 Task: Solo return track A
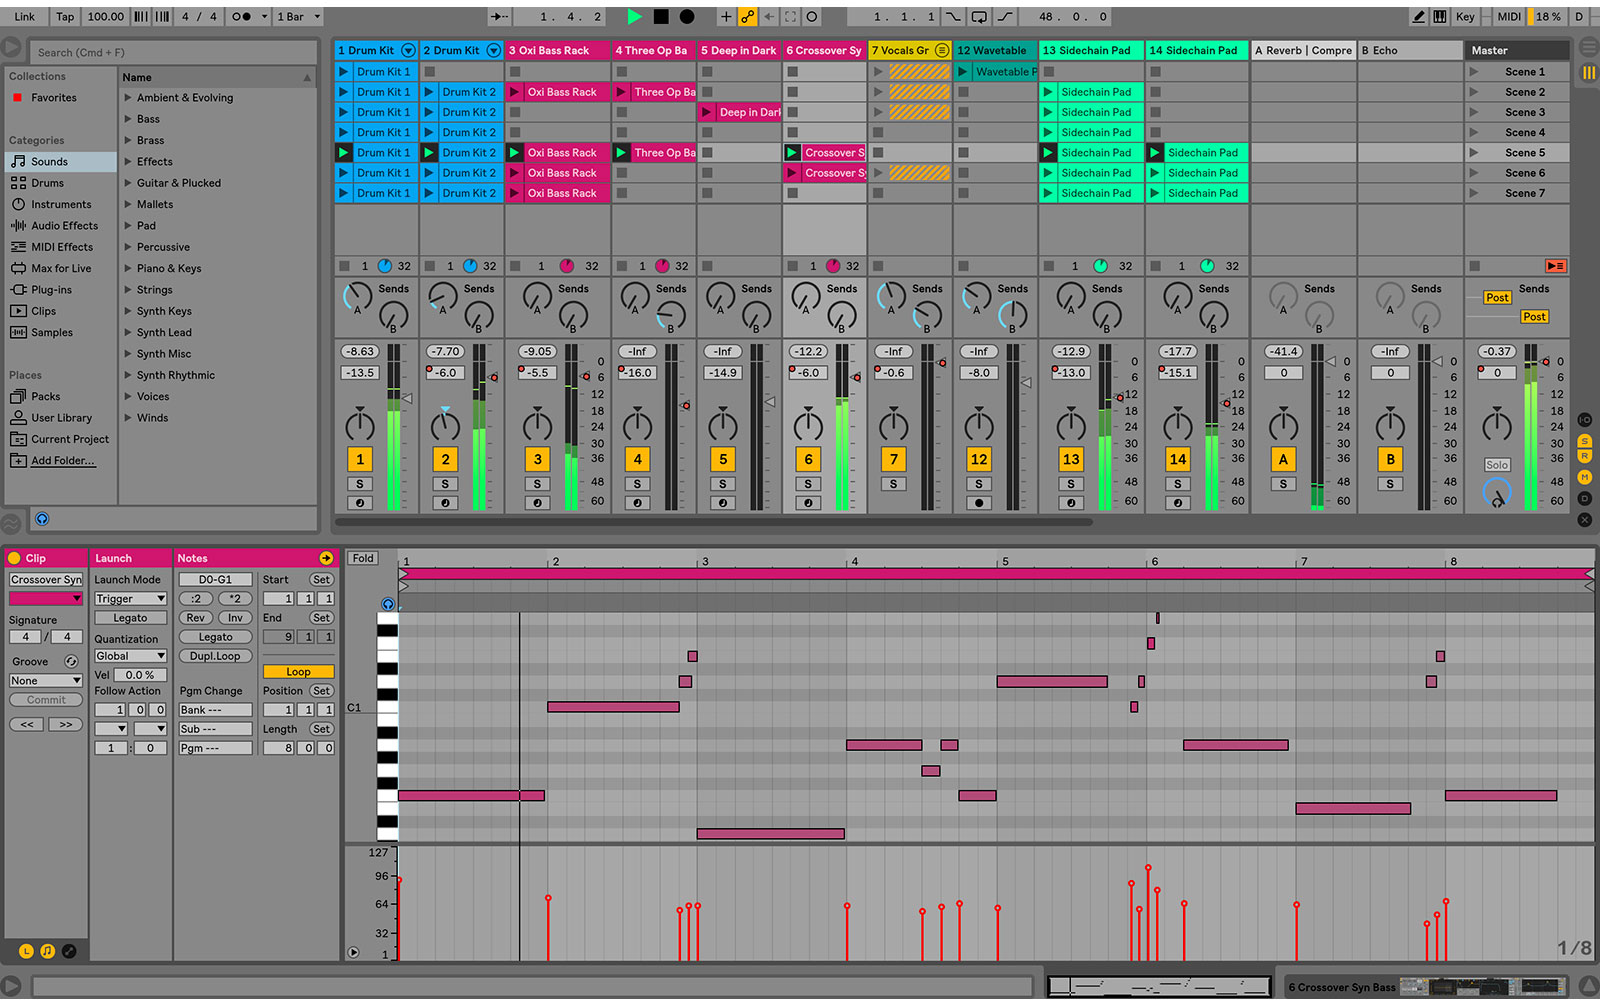pyautogui.click(x=1283, y=484)
